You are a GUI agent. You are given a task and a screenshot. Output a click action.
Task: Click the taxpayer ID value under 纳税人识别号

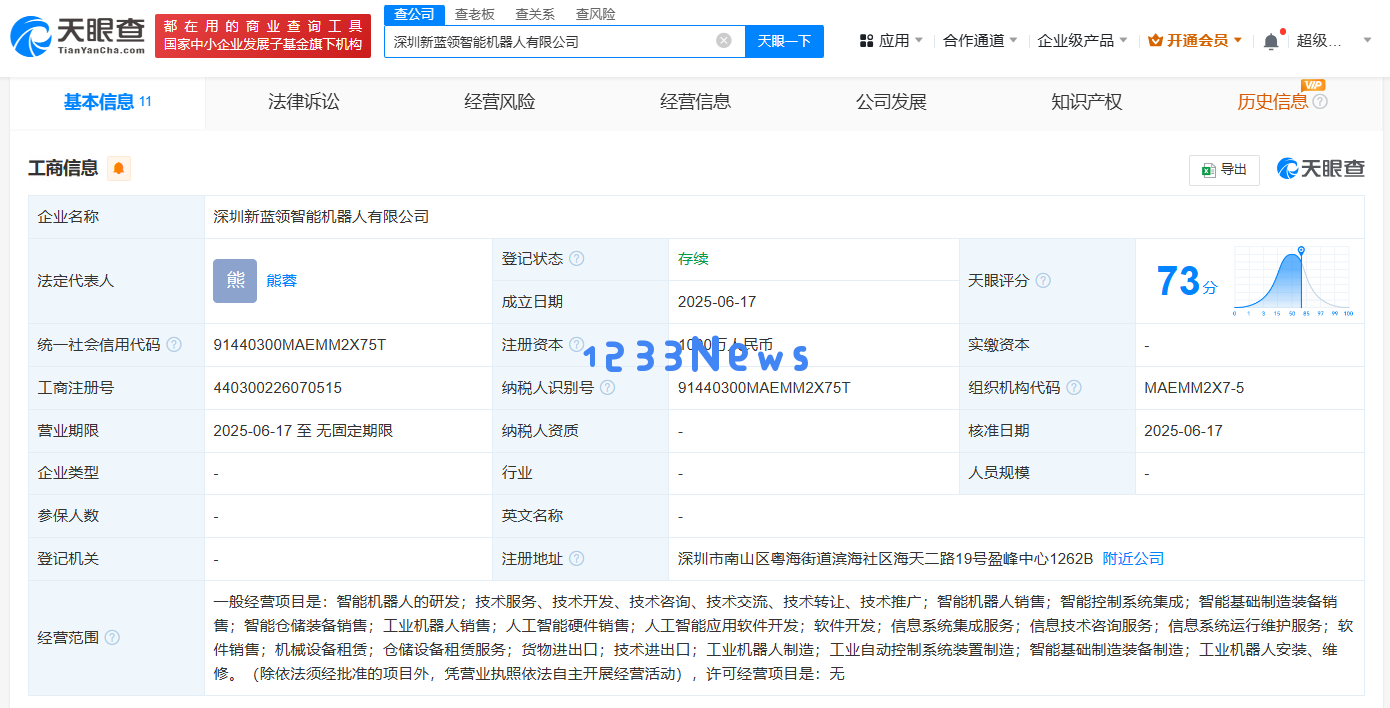[x=764, y=388]
